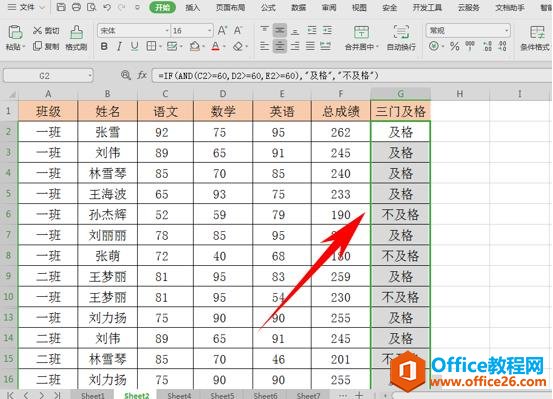Apply percent style format

click(455, 46)
